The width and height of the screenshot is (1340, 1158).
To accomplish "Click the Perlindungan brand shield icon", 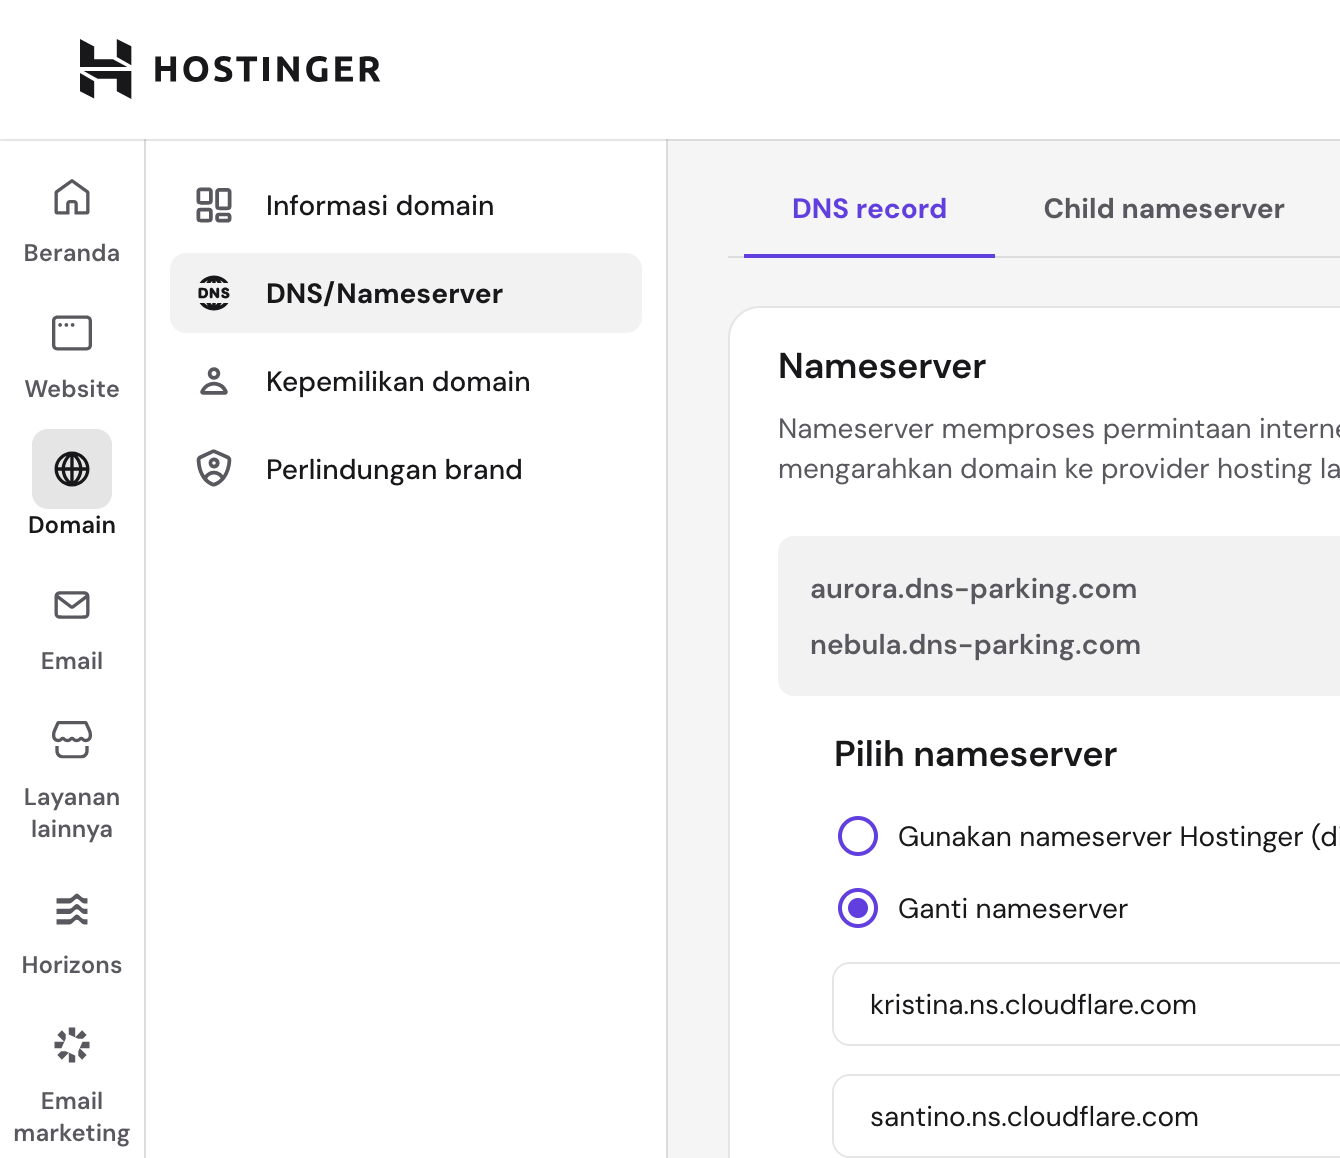I will 214,469.
